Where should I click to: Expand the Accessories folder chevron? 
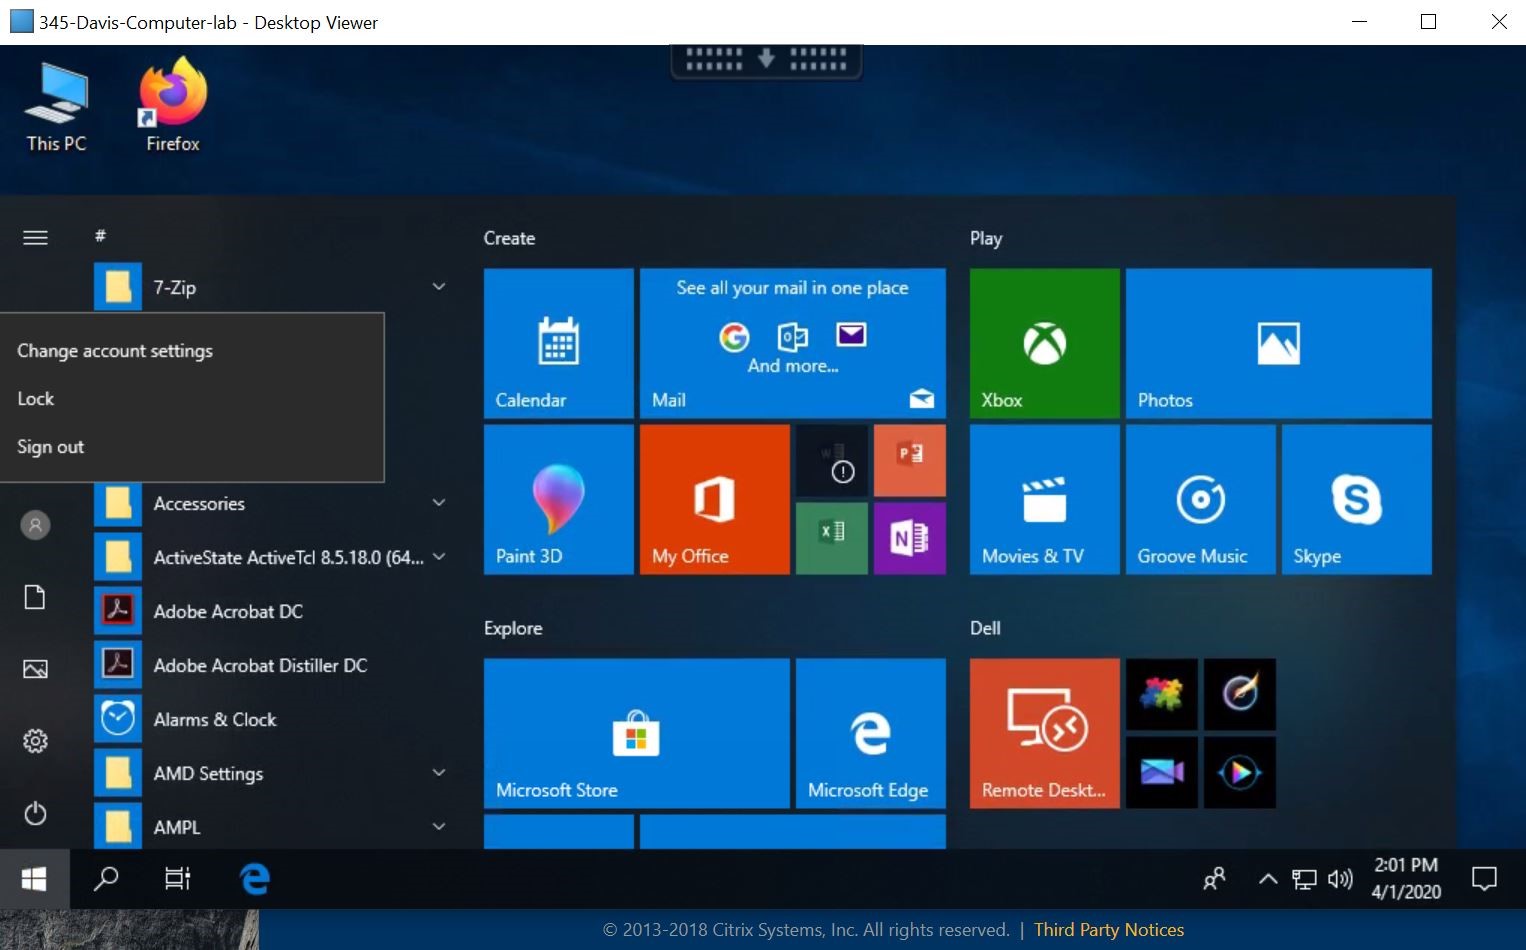tap(438, 503)
